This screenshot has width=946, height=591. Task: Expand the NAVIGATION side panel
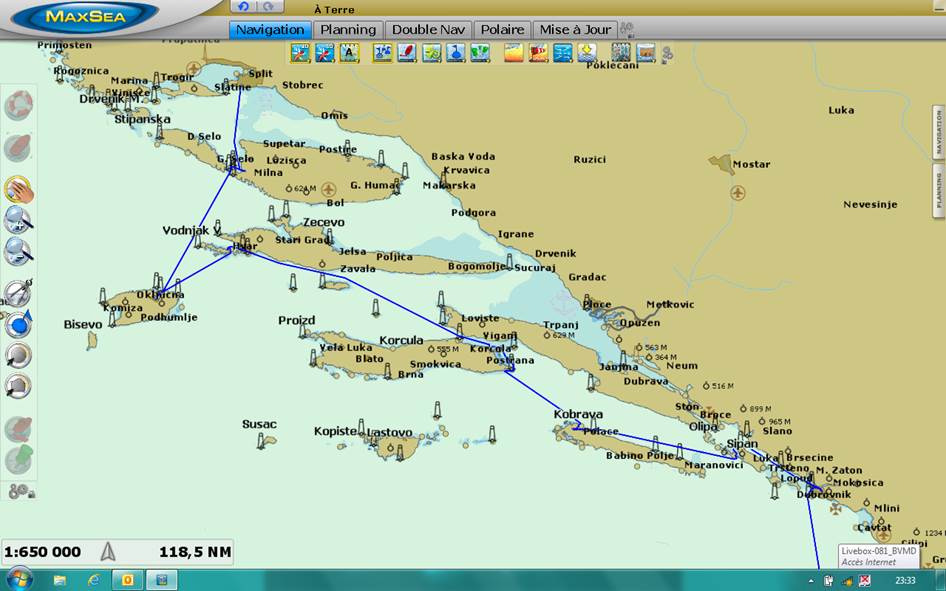point(938,132)
